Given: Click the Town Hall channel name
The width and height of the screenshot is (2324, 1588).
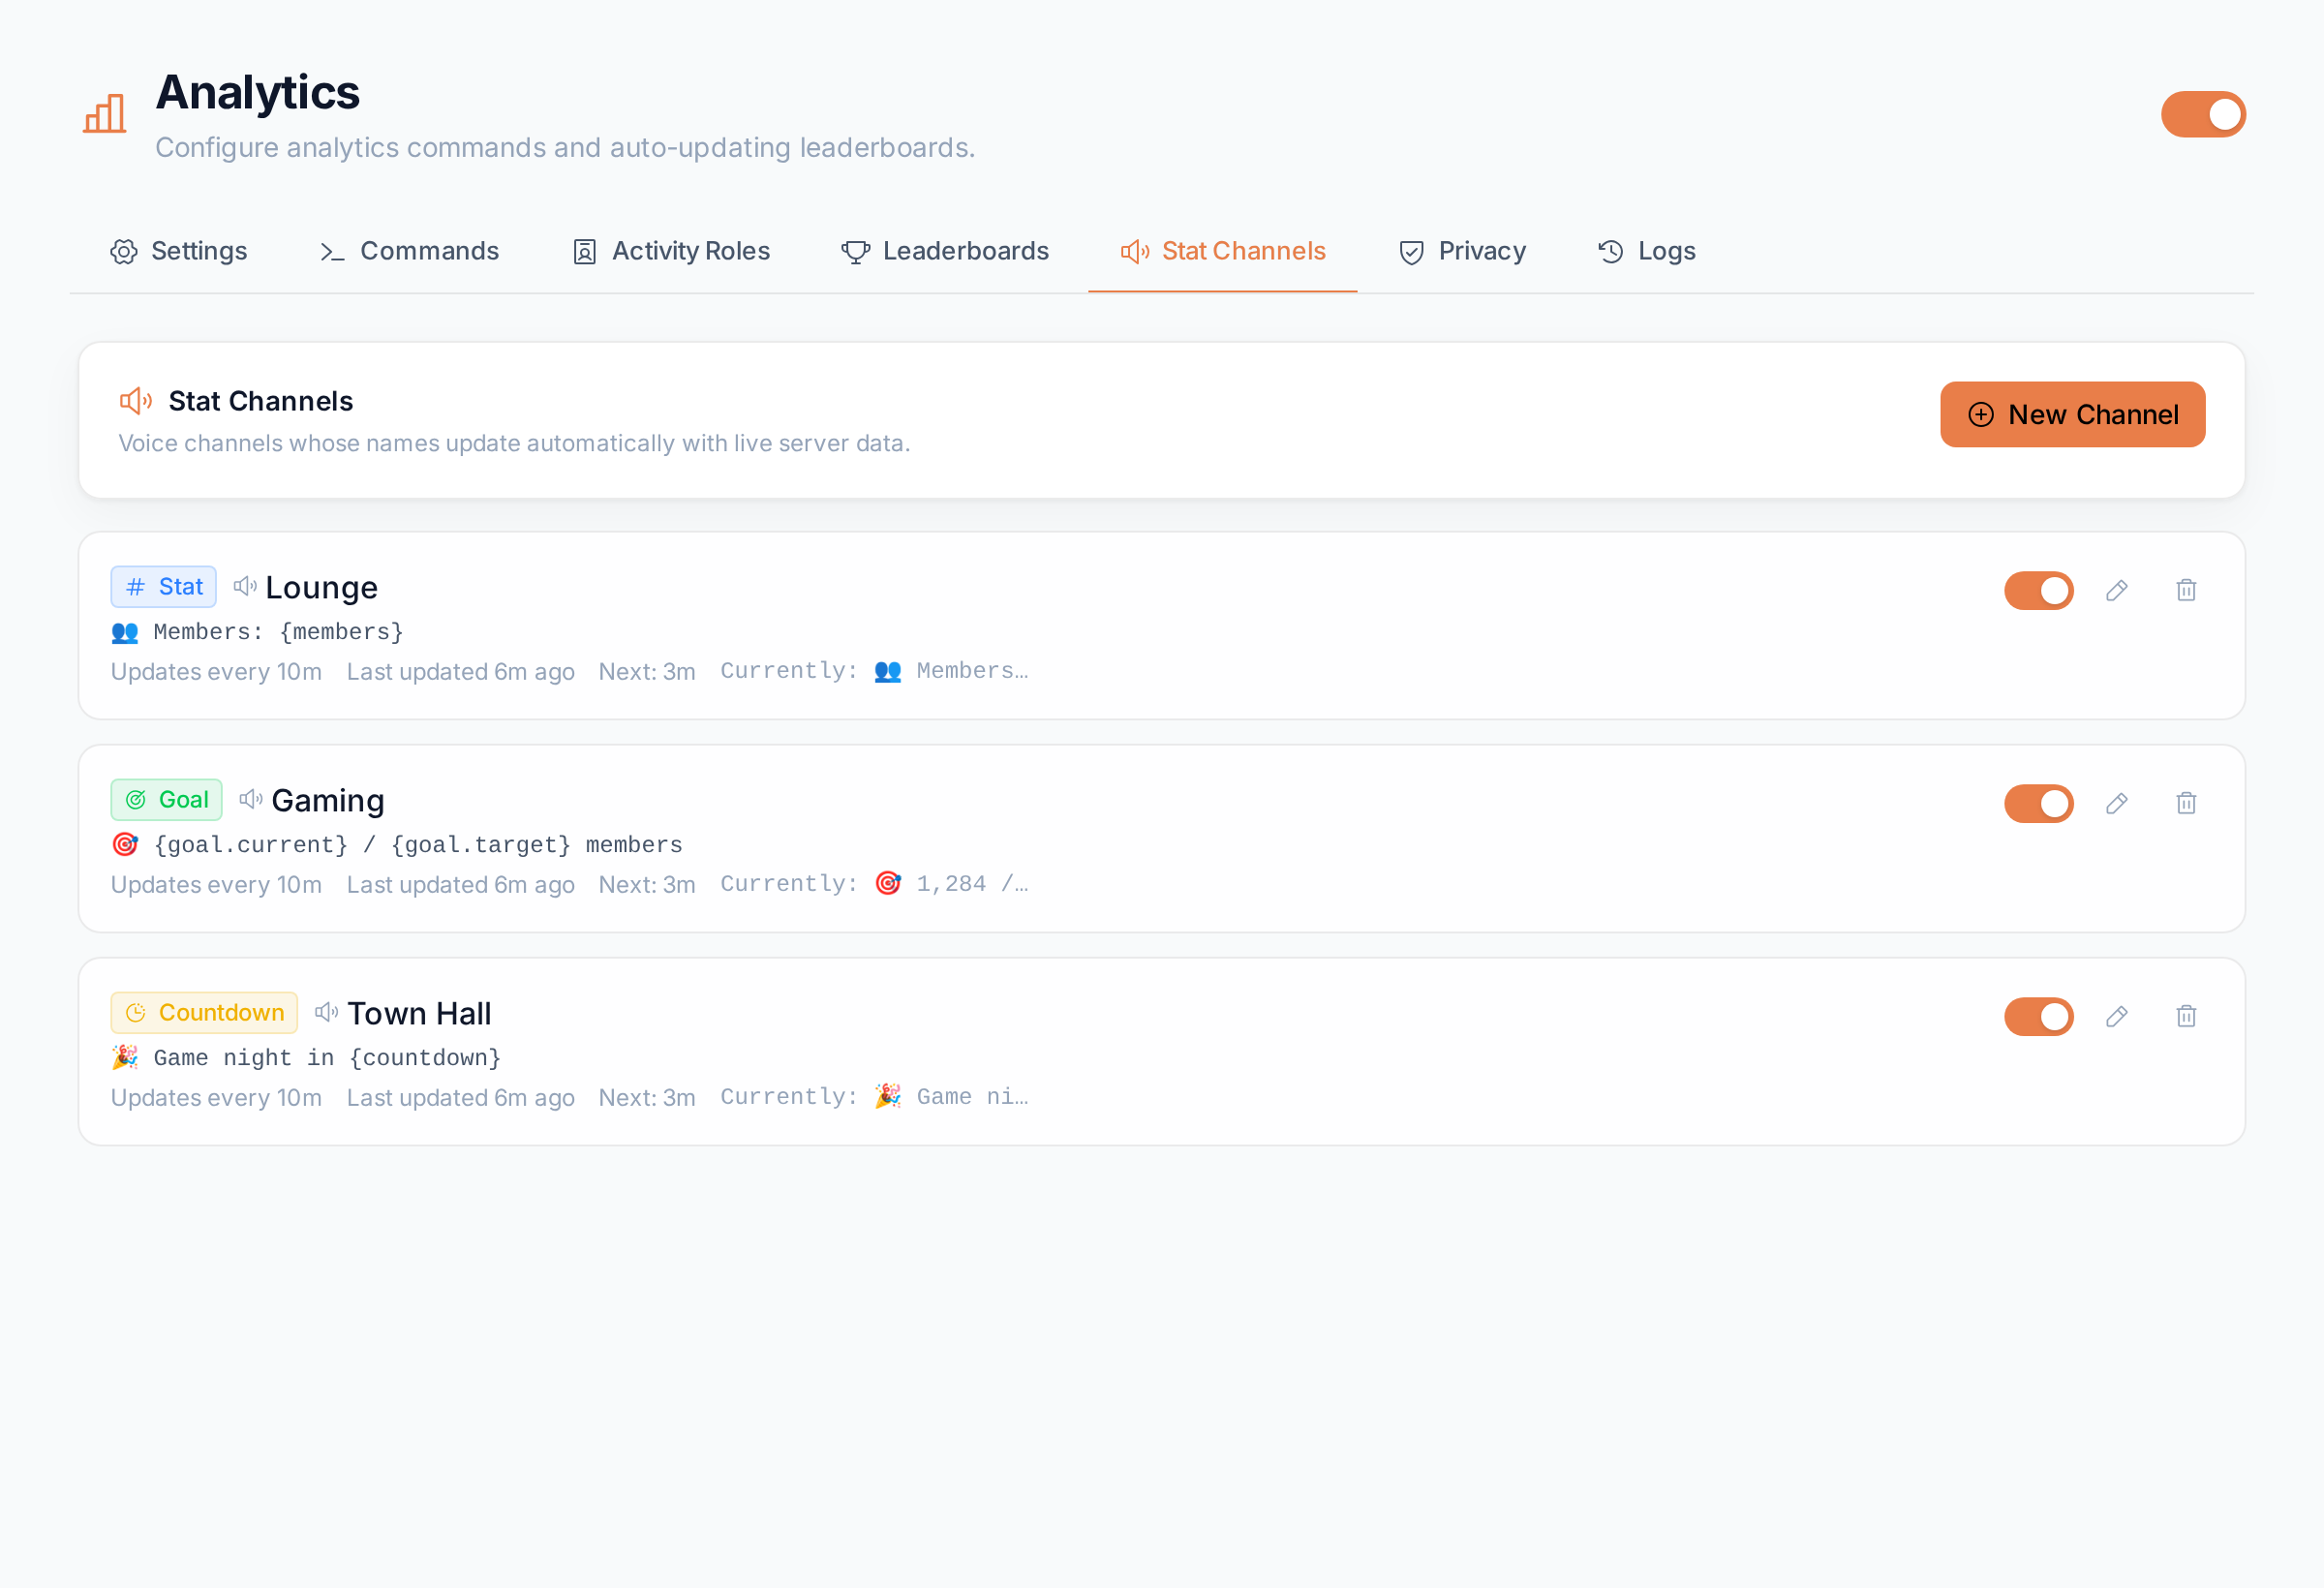Looking at the screenshot, I should tap(419, 1013).
